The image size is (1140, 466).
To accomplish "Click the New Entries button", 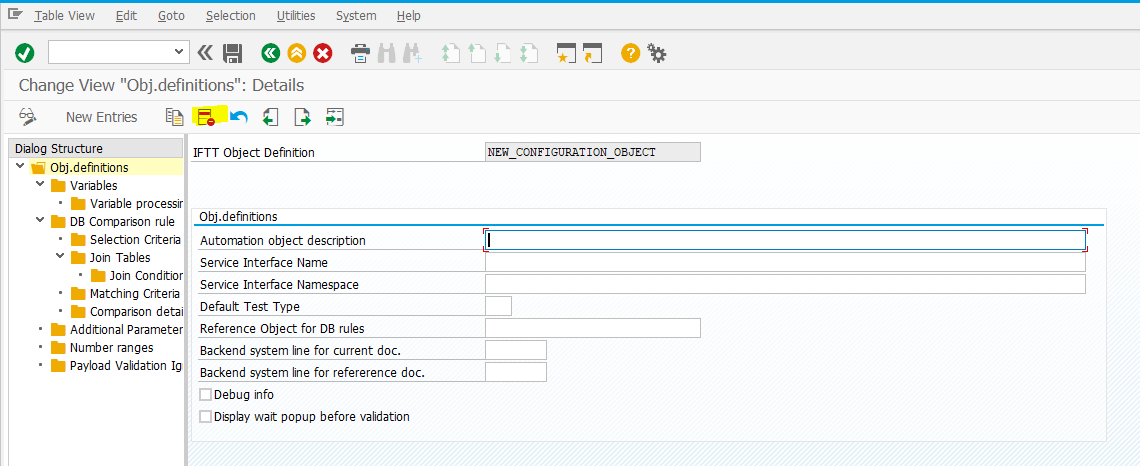I will click(101, 117).
